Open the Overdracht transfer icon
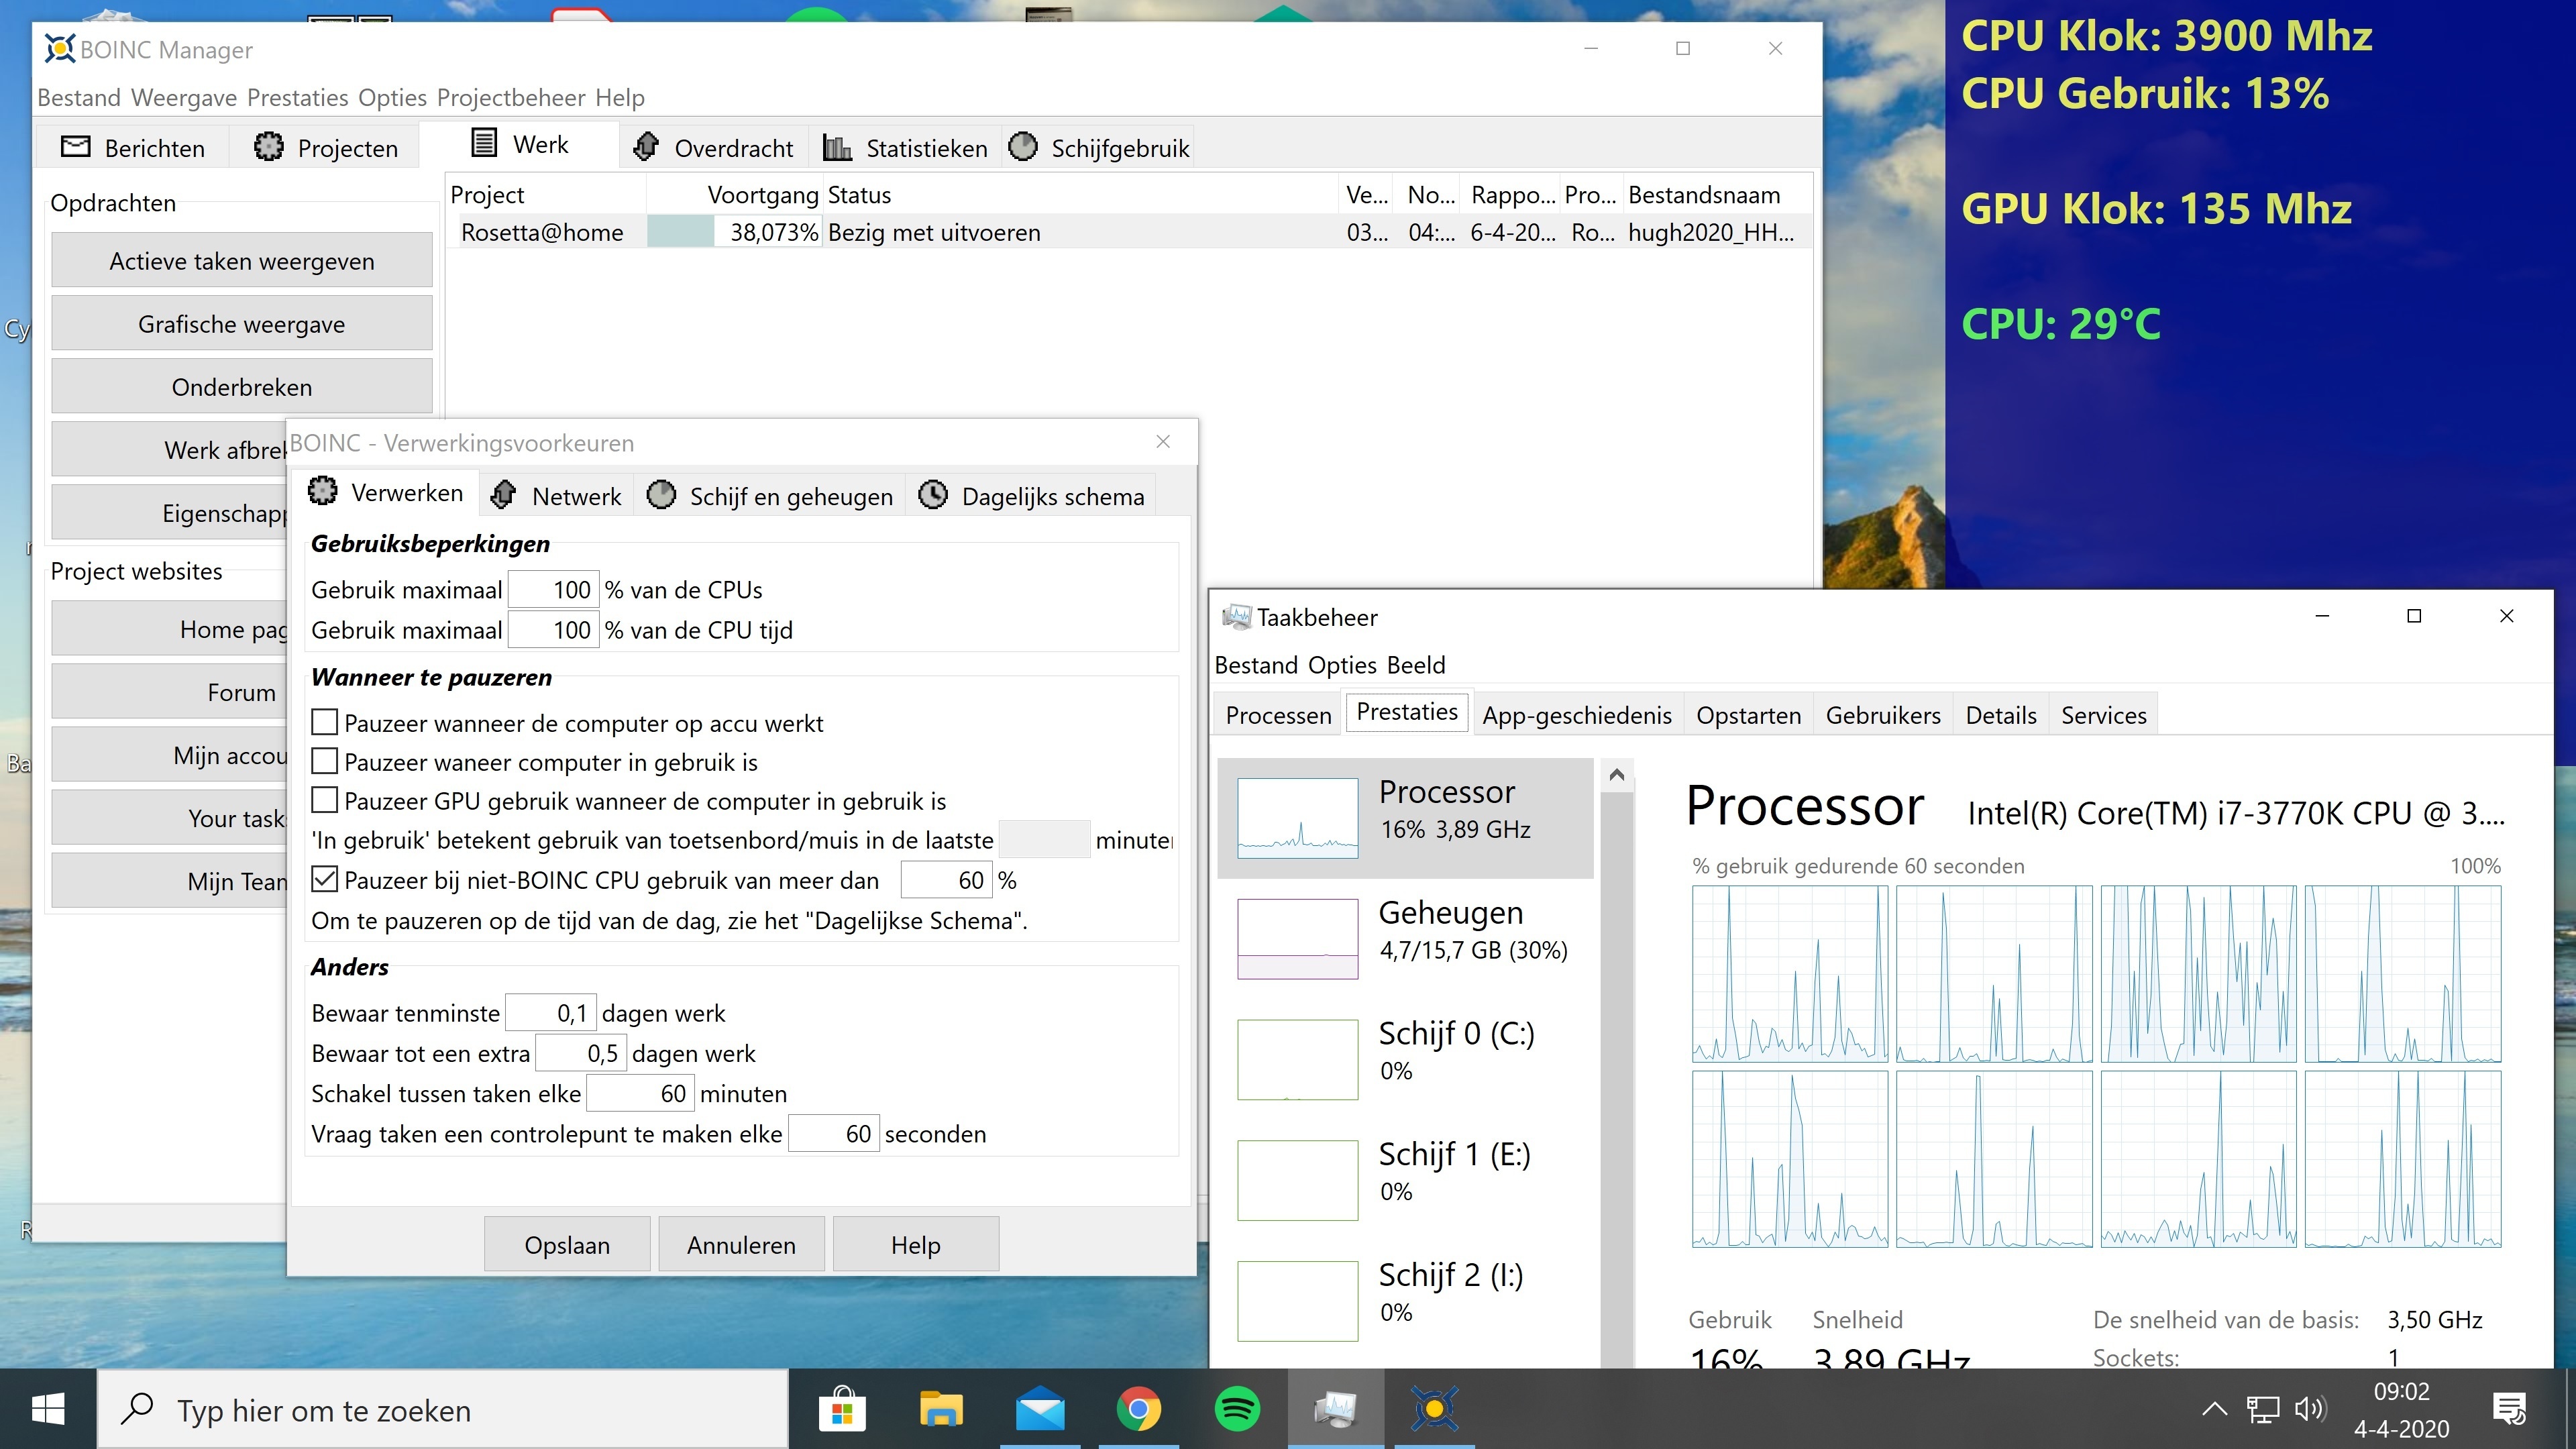The height and width of the screenshot is (1449, 2576). click(x=646, y=146)
